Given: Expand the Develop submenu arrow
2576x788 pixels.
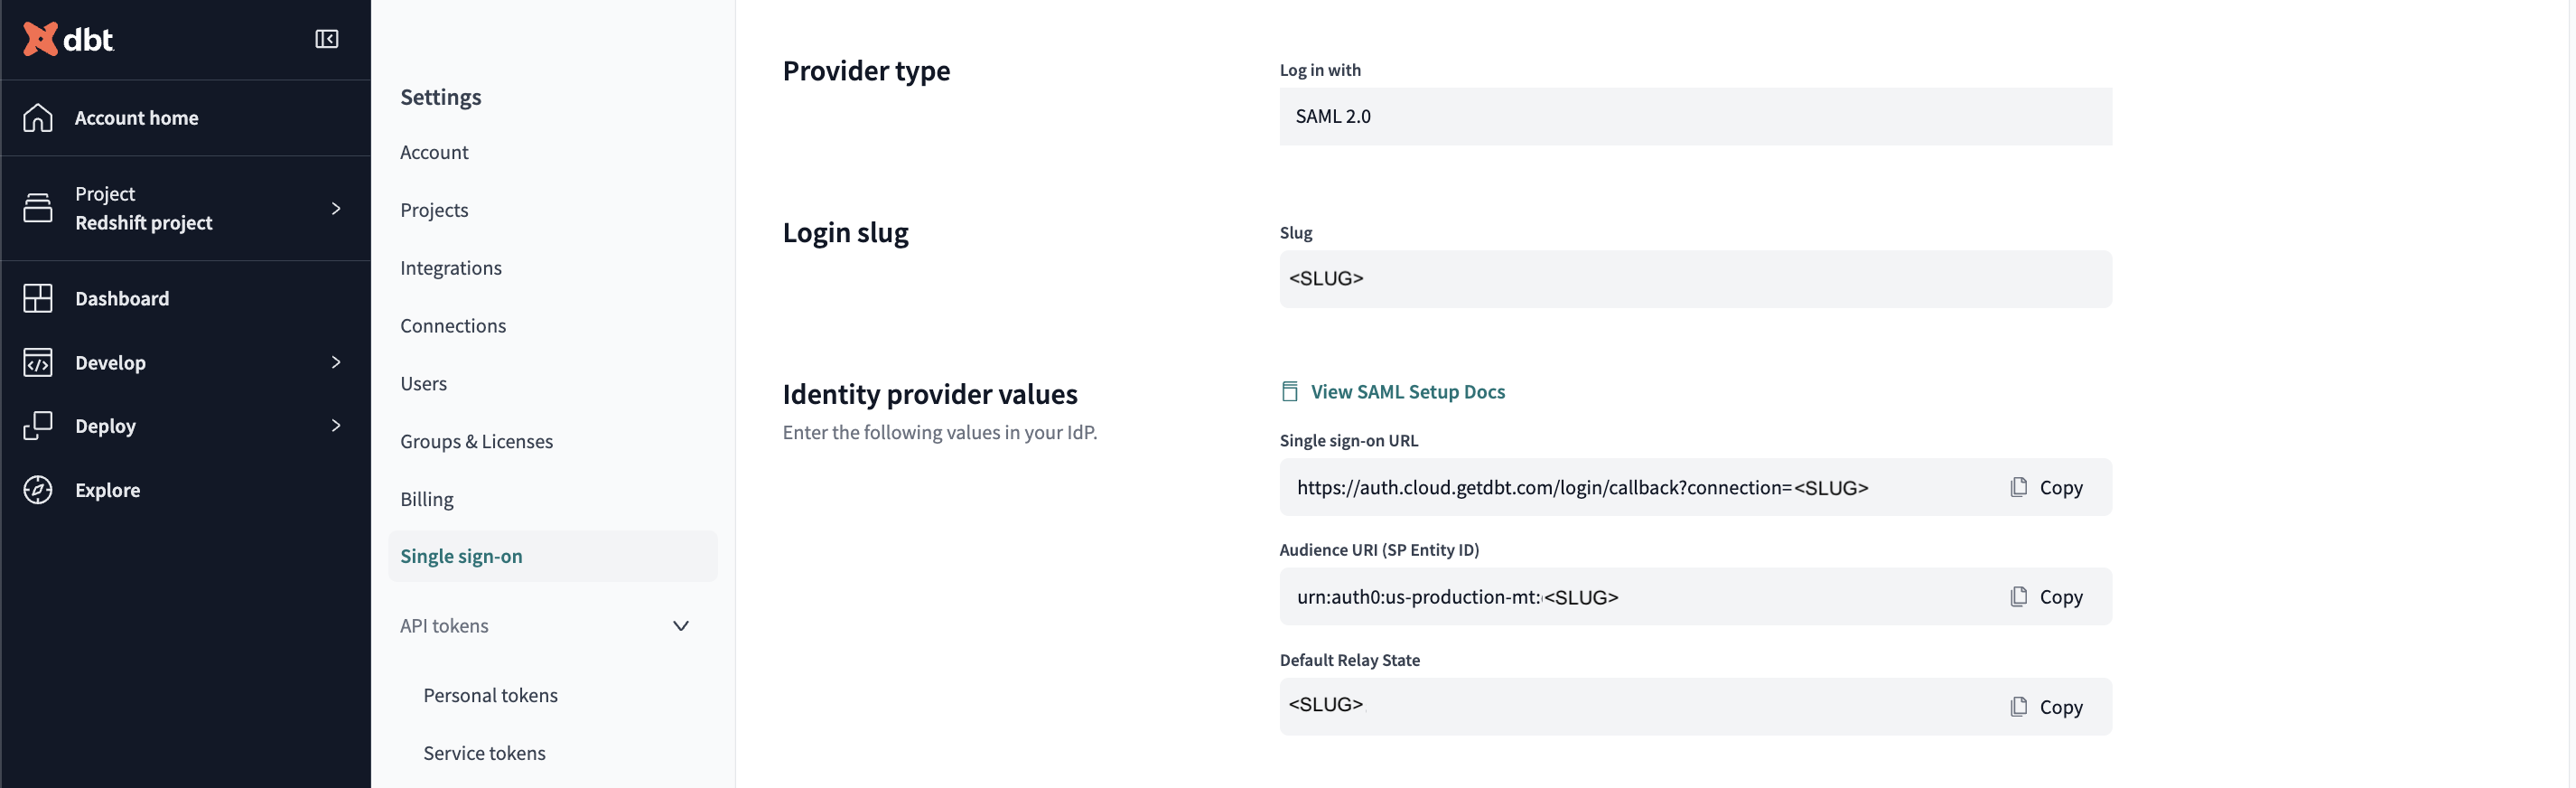Looking at the screenshot, I should [336, 362].
